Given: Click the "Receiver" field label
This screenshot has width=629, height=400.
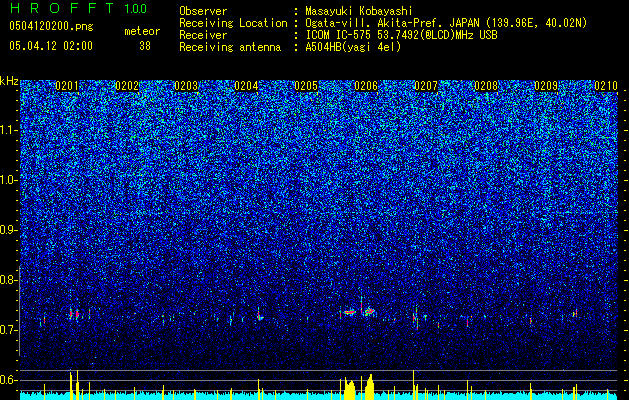Looking at the screenshot, I should tap(203, 35).
